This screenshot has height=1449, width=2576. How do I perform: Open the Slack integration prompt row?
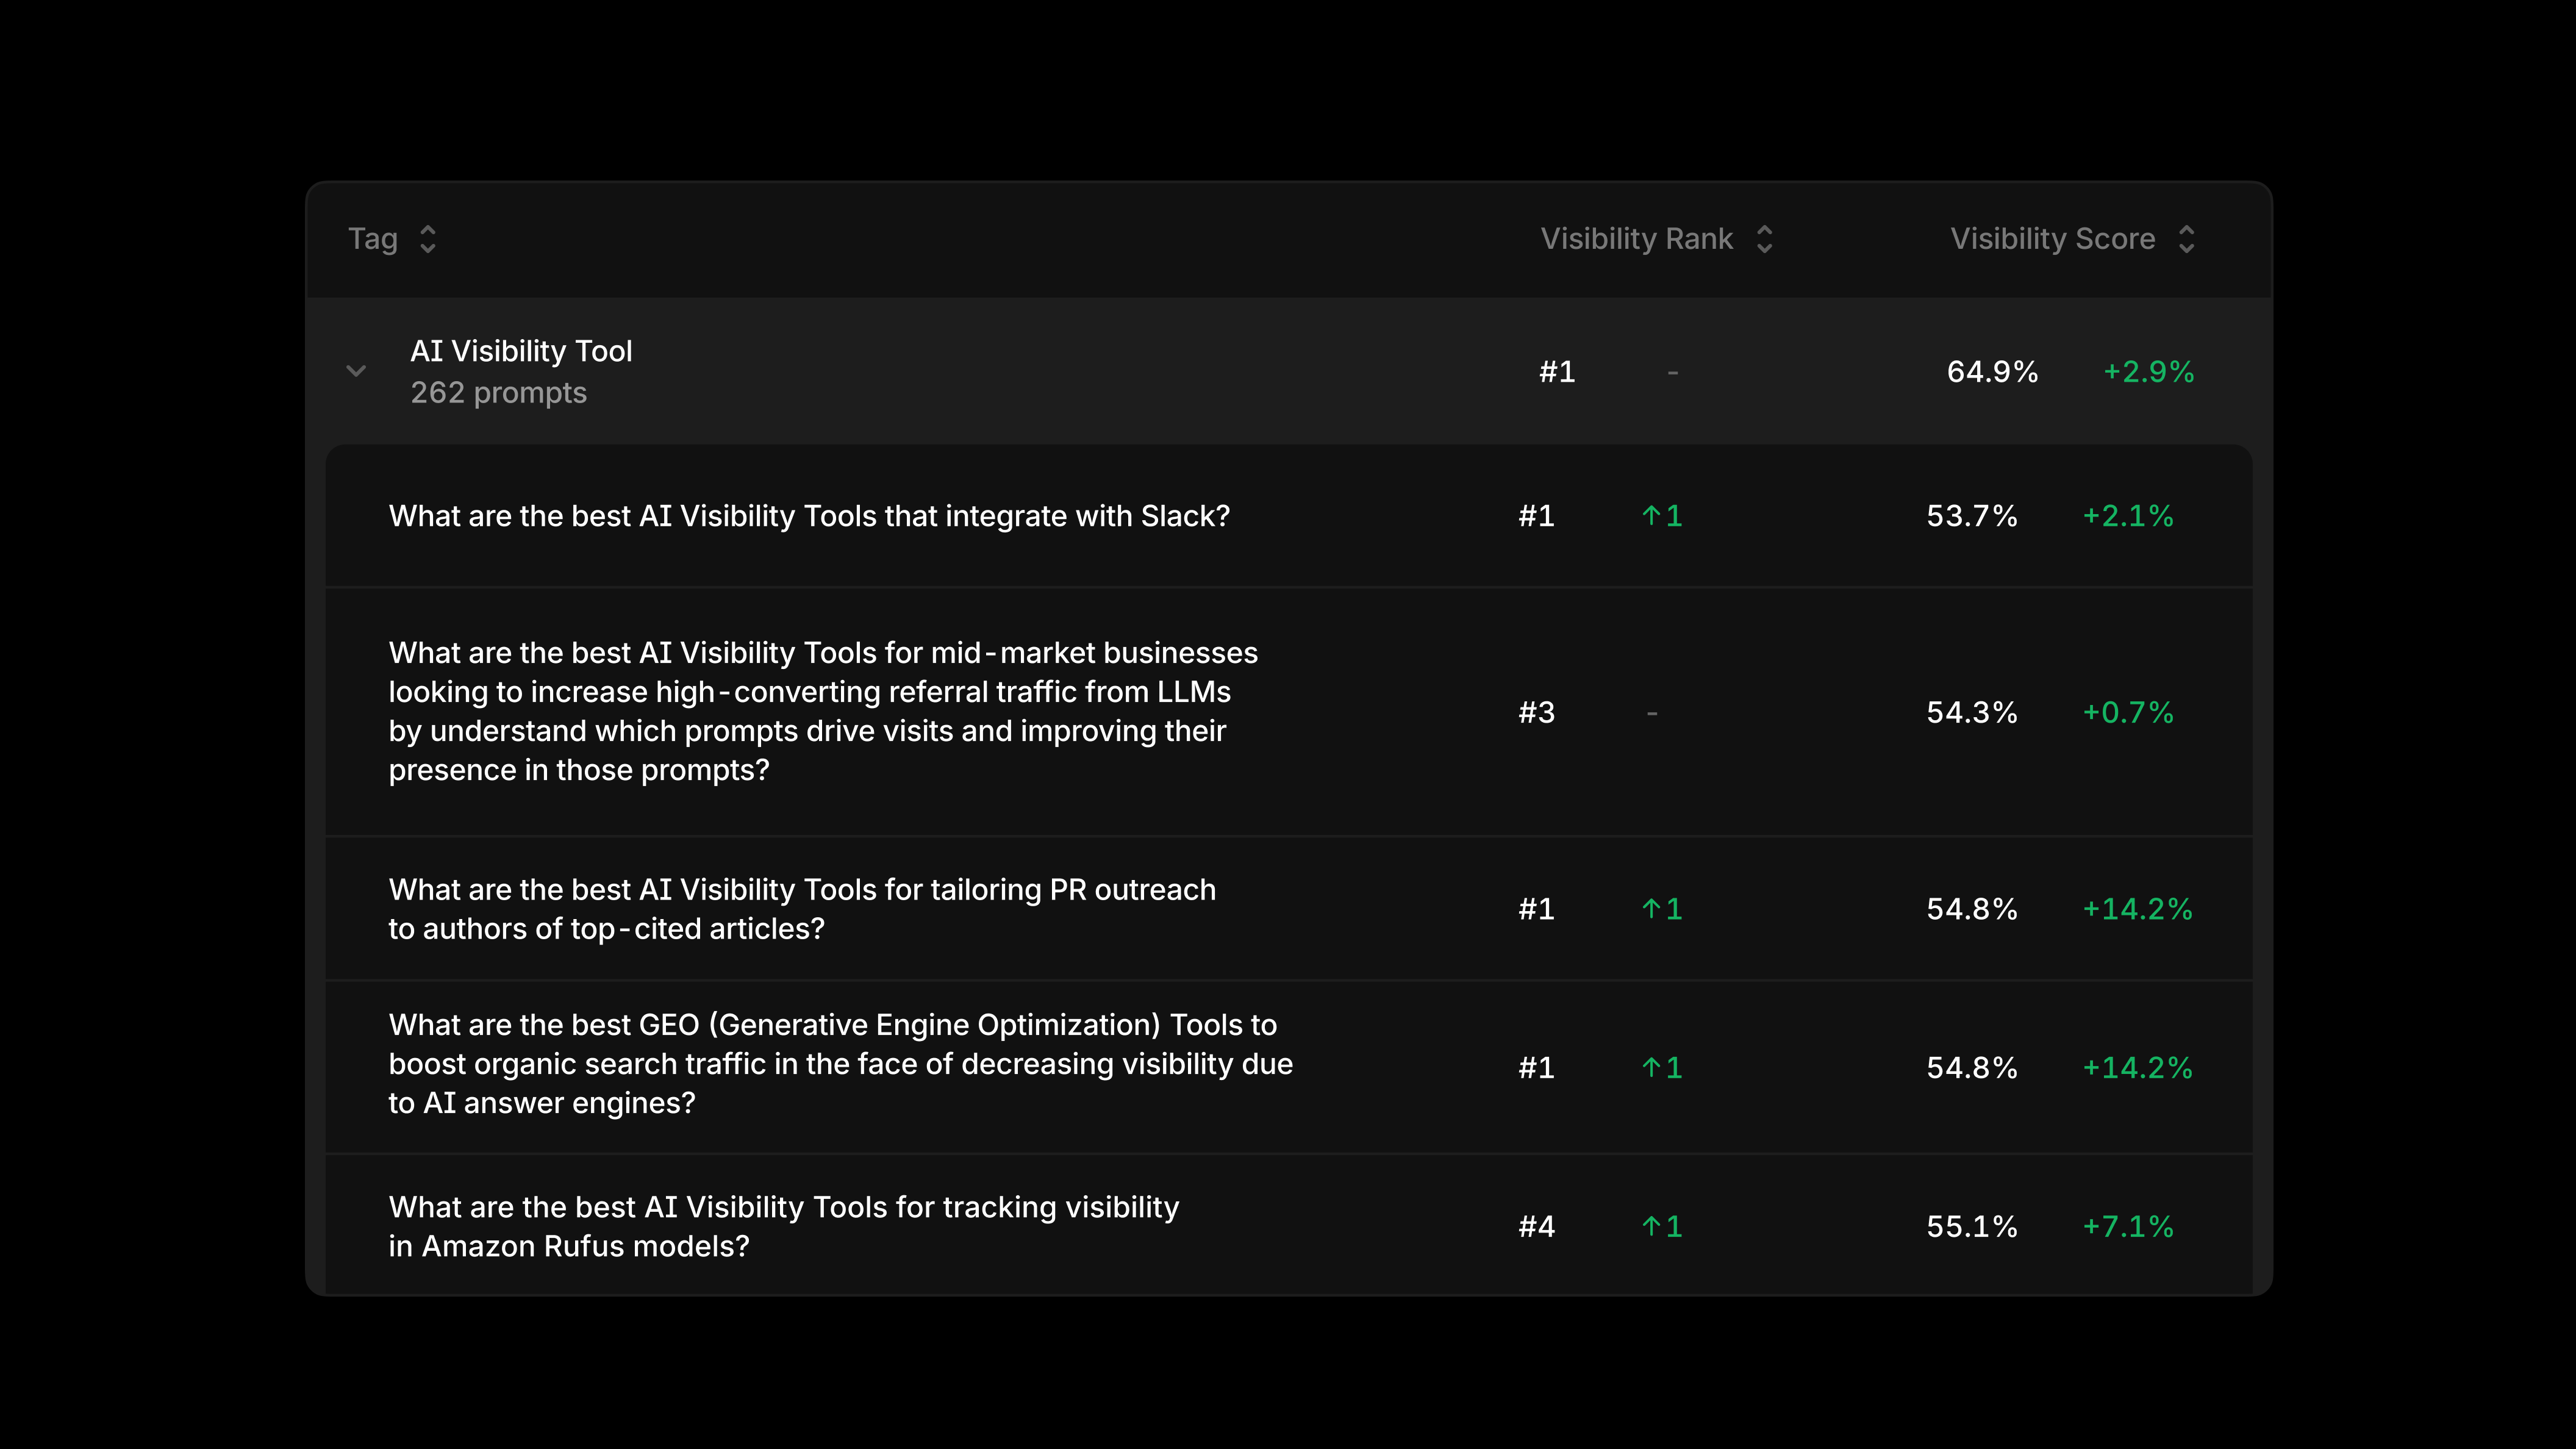click(x=1289, y=516)
